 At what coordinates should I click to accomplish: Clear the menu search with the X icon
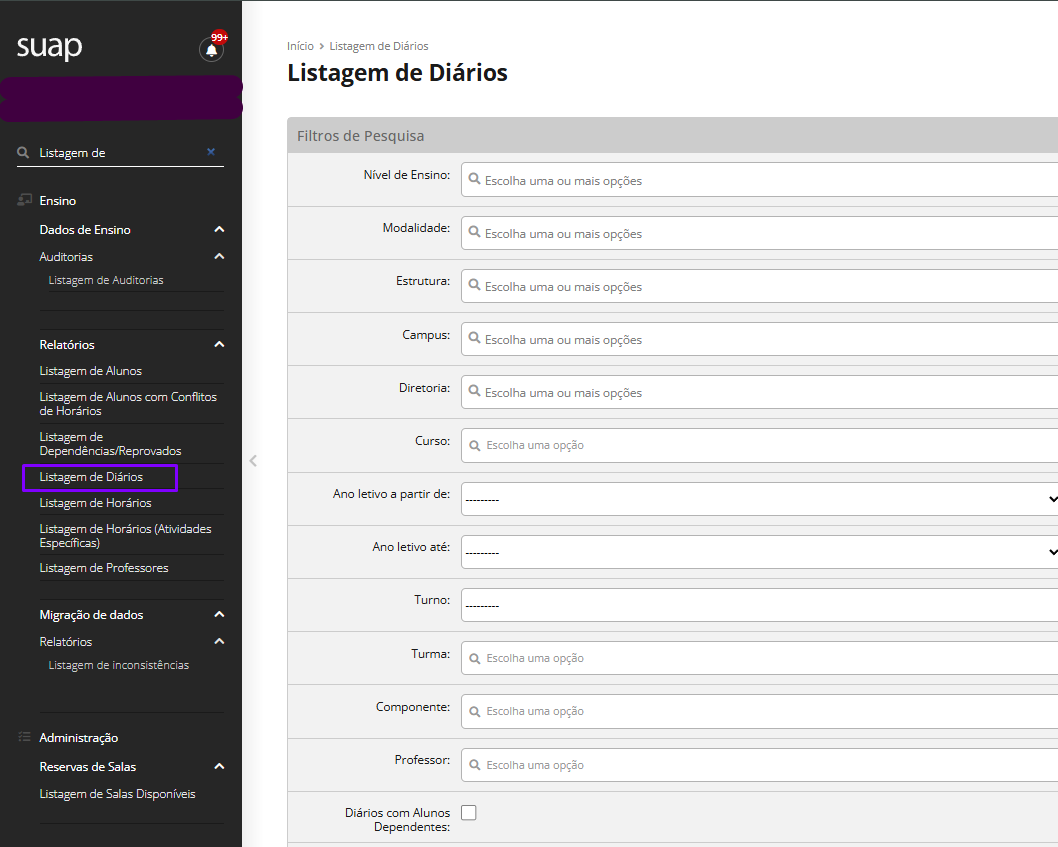(211, 152)
